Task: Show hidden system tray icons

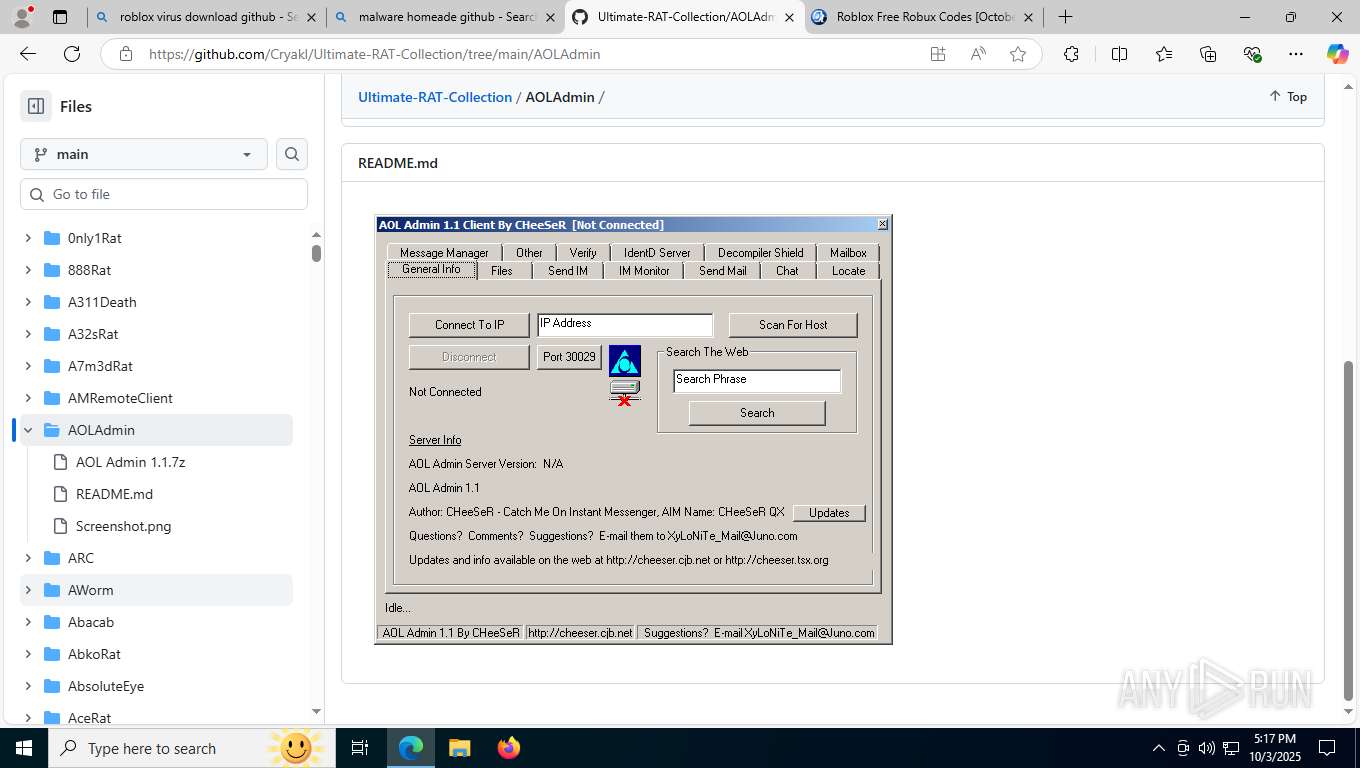Action: (1159, 748)
